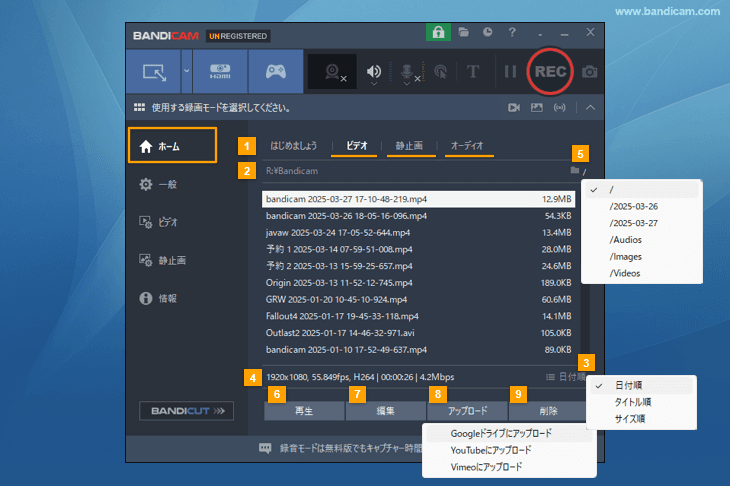Select the game recording mode gamepad icon
The width and height of the screenshot is (730, 486).
[x=276, y=72]
